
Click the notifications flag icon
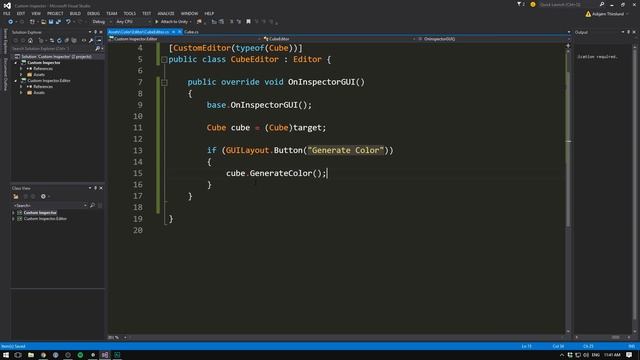tap(519, 4)
